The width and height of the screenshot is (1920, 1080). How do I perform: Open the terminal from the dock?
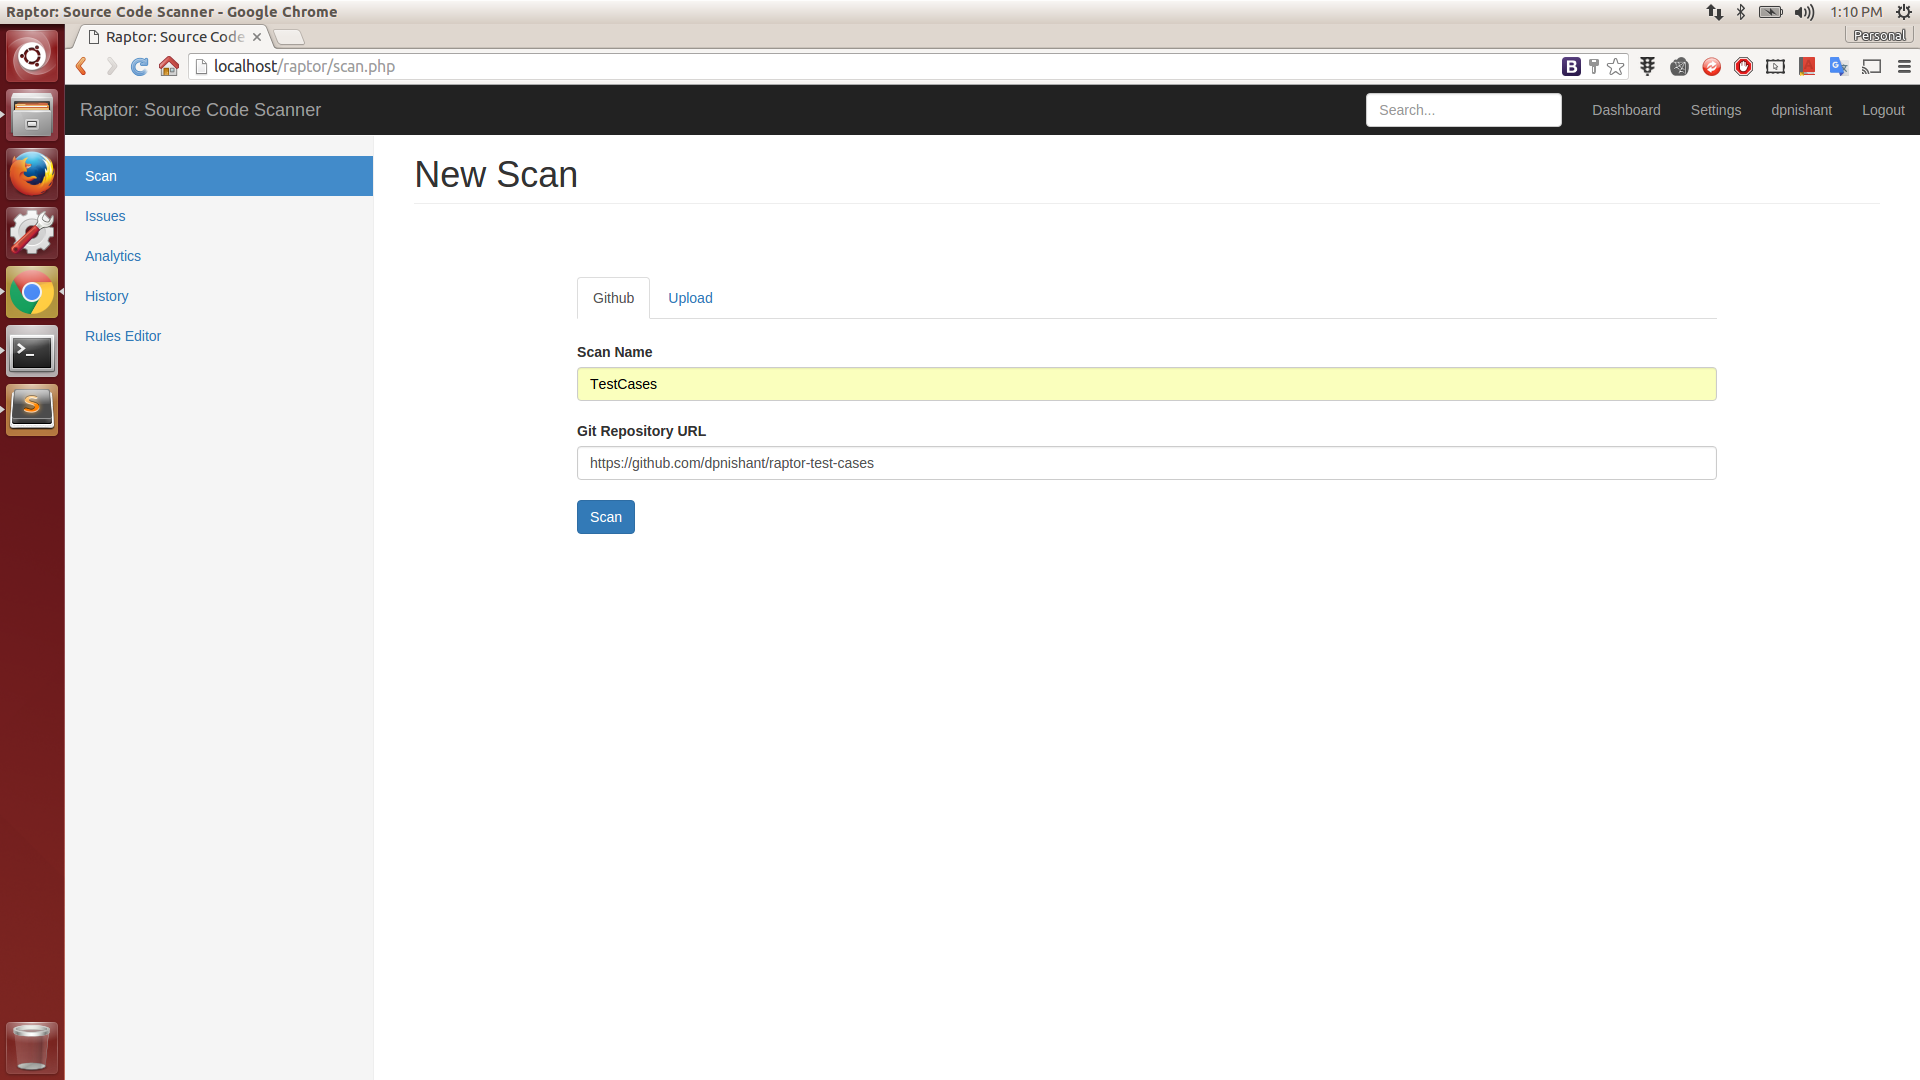(32, 351)
